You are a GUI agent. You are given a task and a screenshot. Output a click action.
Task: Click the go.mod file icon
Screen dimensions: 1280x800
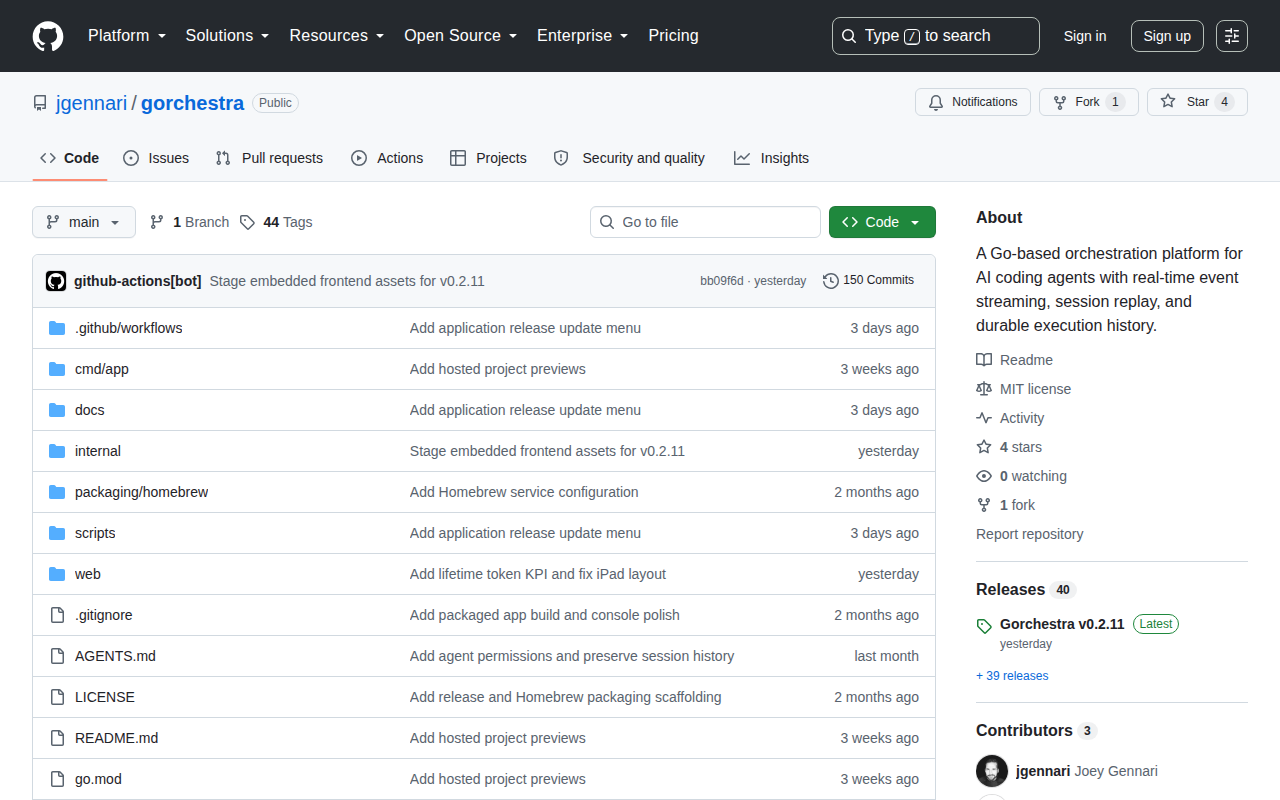[x=57, y=779]
